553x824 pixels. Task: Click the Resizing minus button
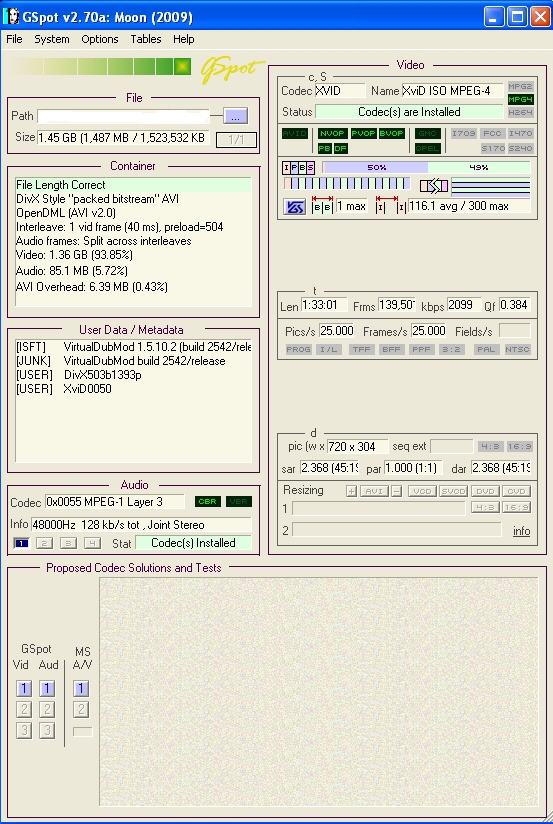[x=397, y=491]
